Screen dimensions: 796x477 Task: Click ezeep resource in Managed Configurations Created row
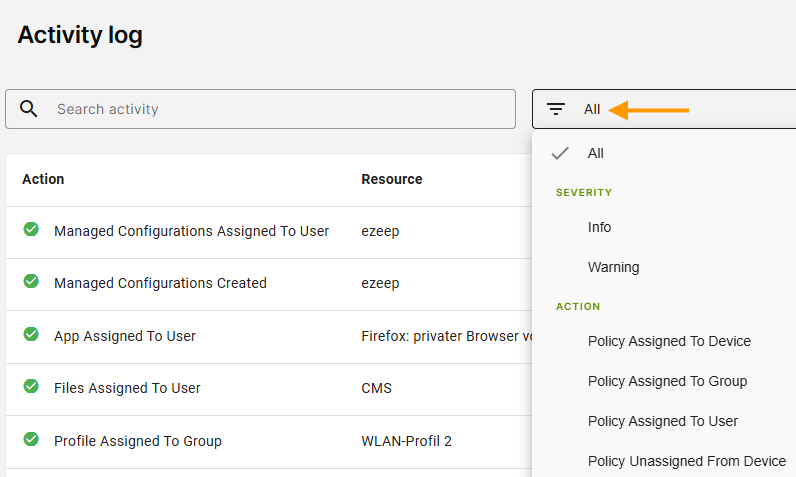(380, 284)
